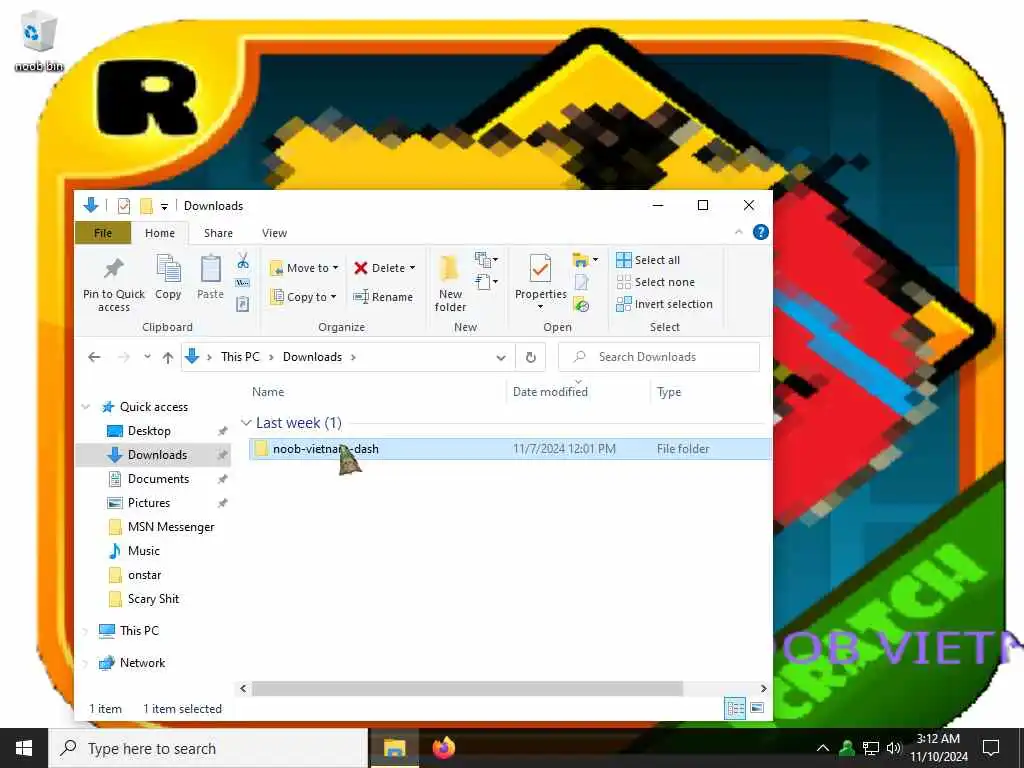This screenshot has height=768, width=1024.
Task: Click the Copy ribbon icon
Action: 168,278
